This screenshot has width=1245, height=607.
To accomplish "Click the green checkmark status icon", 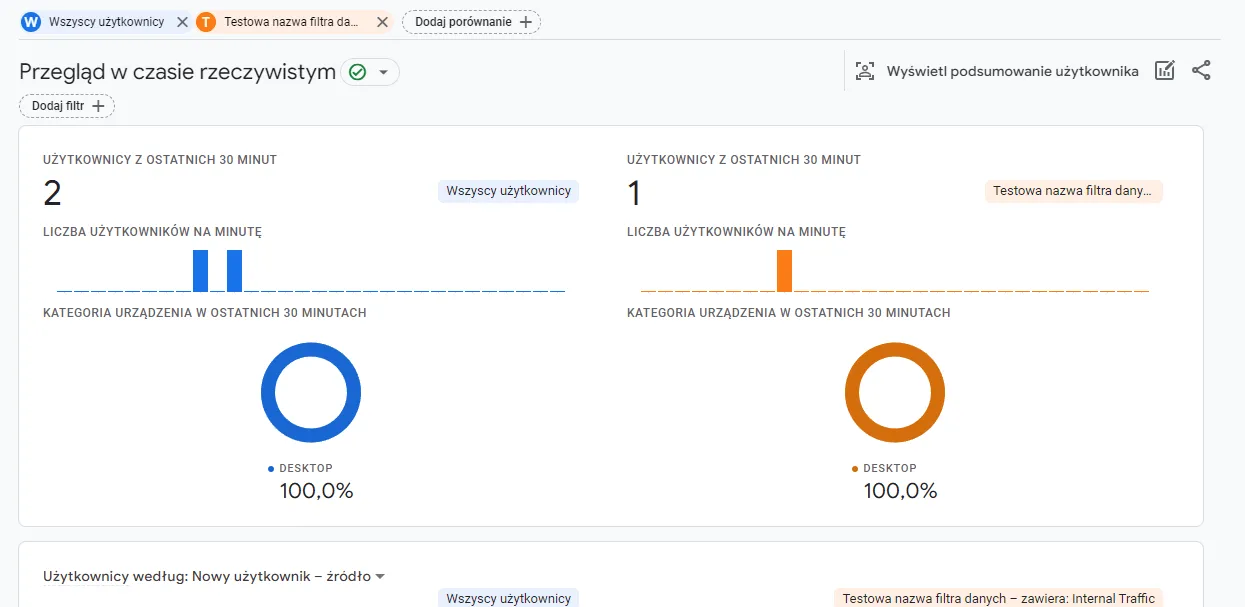I will (357, 72).
